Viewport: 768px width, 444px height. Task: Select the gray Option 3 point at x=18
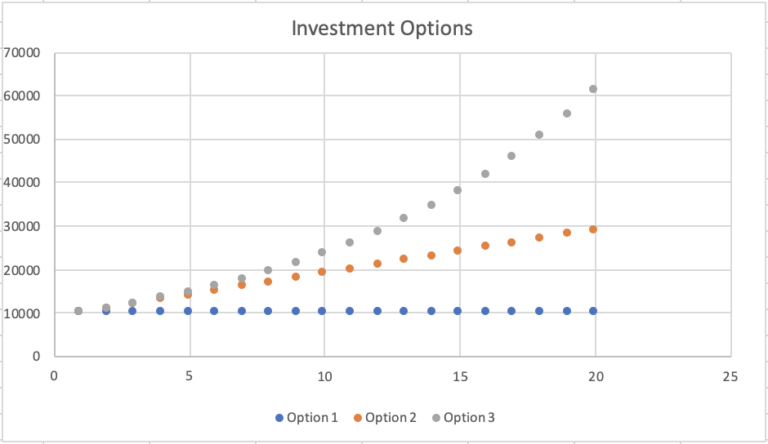(x=539, y=134)
